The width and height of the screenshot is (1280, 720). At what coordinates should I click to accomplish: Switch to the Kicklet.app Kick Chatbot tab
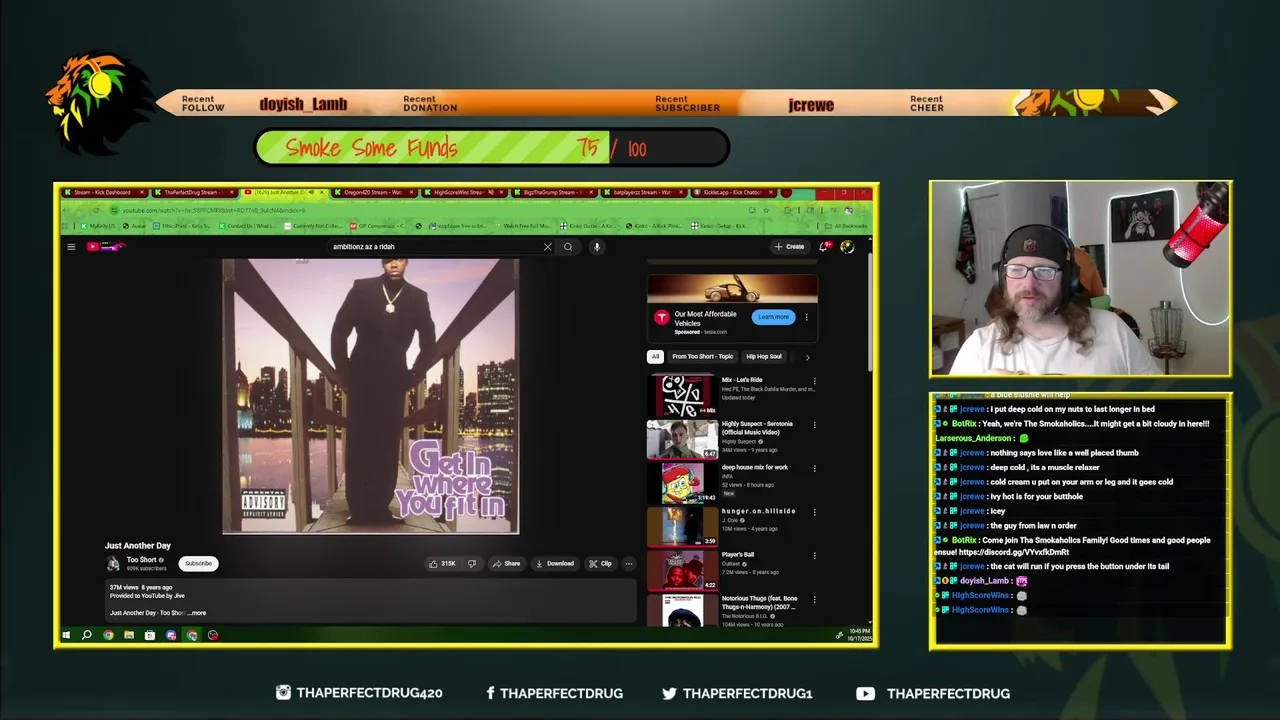(x=733, y=192)
